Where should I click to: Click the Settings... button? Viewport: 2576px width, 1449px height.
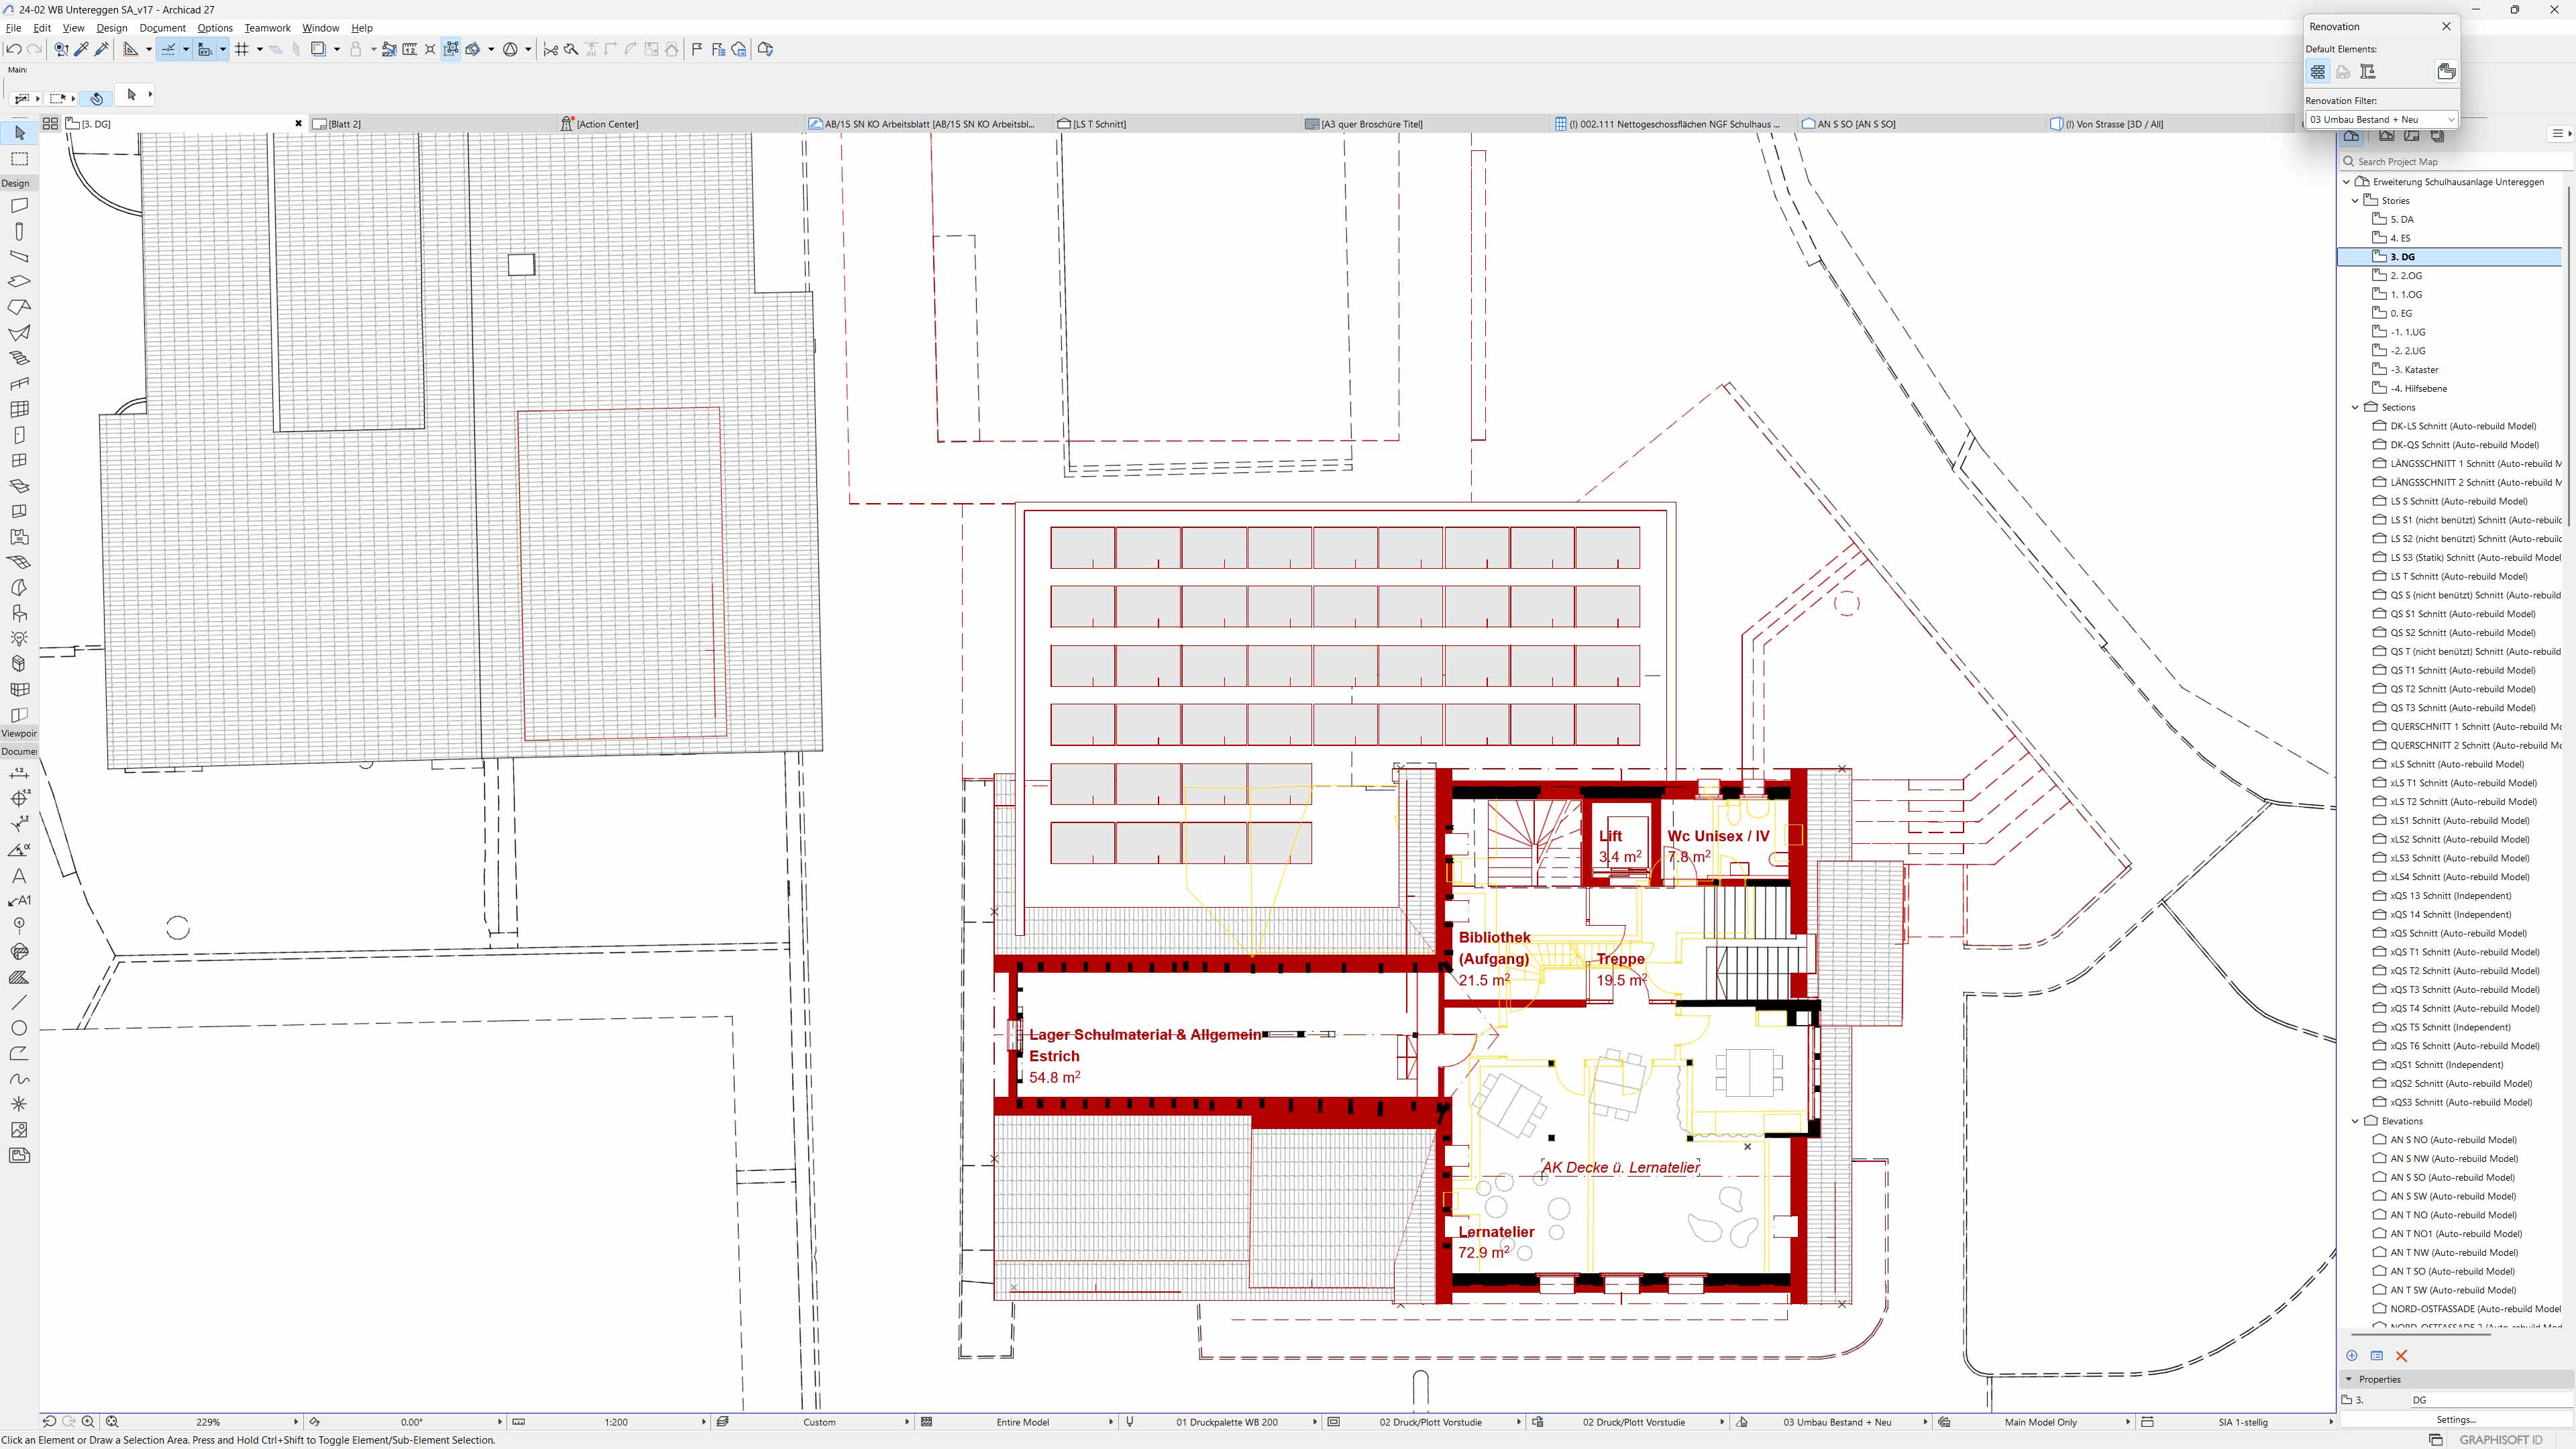pos(2455,1419)
